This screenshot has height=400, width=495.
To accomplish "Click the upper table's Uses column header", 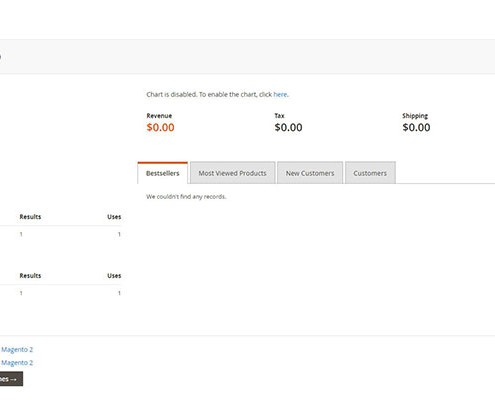I will coord(114,217).
